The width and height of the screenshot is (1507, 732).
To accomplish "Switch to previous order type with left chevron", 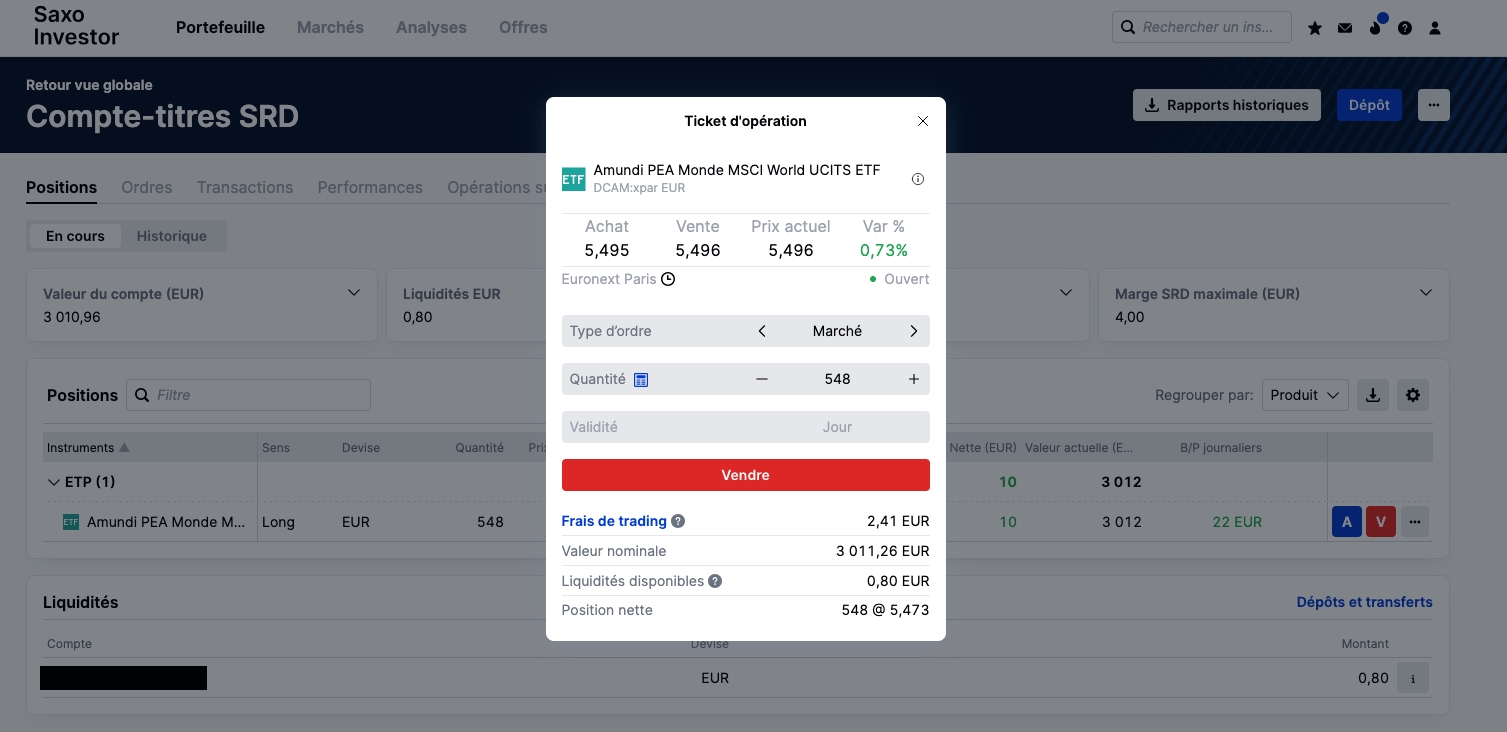I will [762, 331].
